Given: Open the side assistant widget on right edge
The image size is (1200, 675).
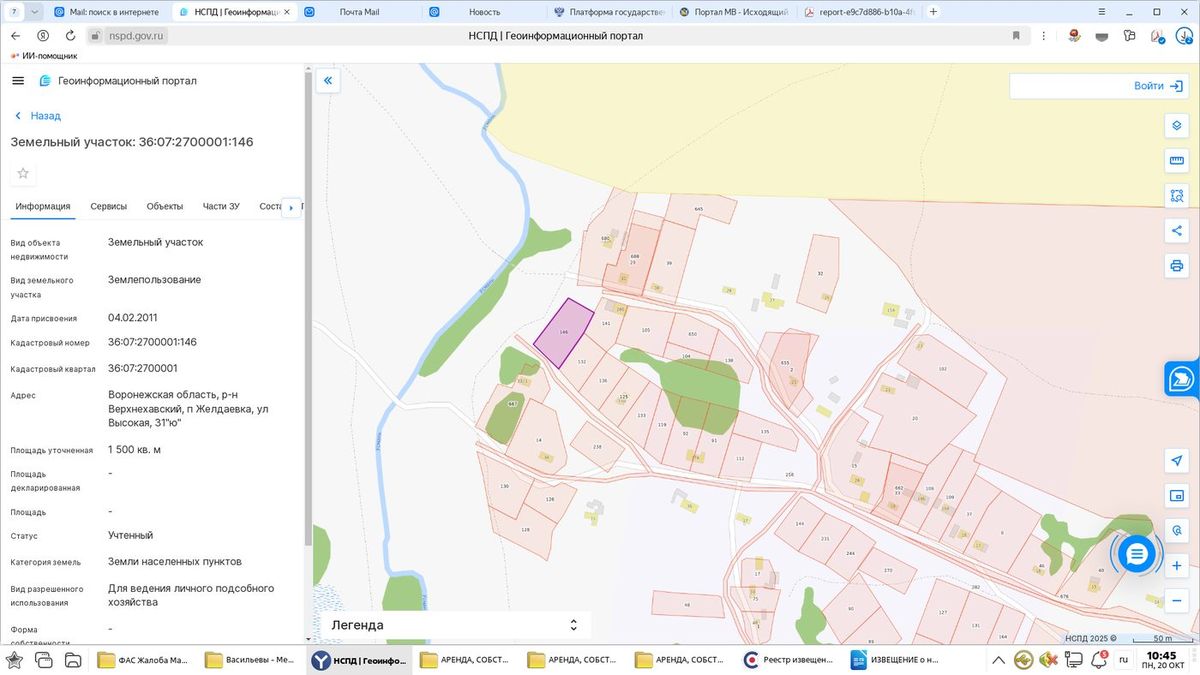Looking at the screenshot, I should [x=1182, y=379].
